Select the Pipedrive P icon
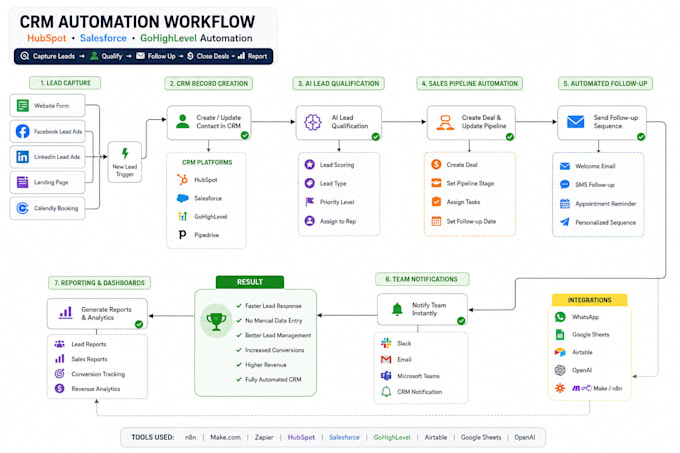Viewport: 680px width, 453px height. point(183,235)
